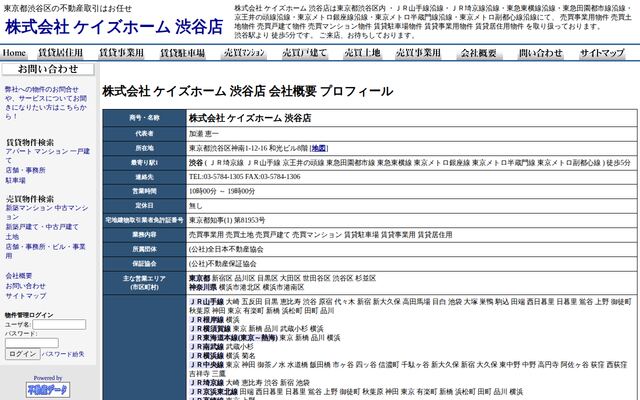Click the ＪＲ山手線 line name in the station list
This screenshot has width=640, height=400.
coord(207,302)
